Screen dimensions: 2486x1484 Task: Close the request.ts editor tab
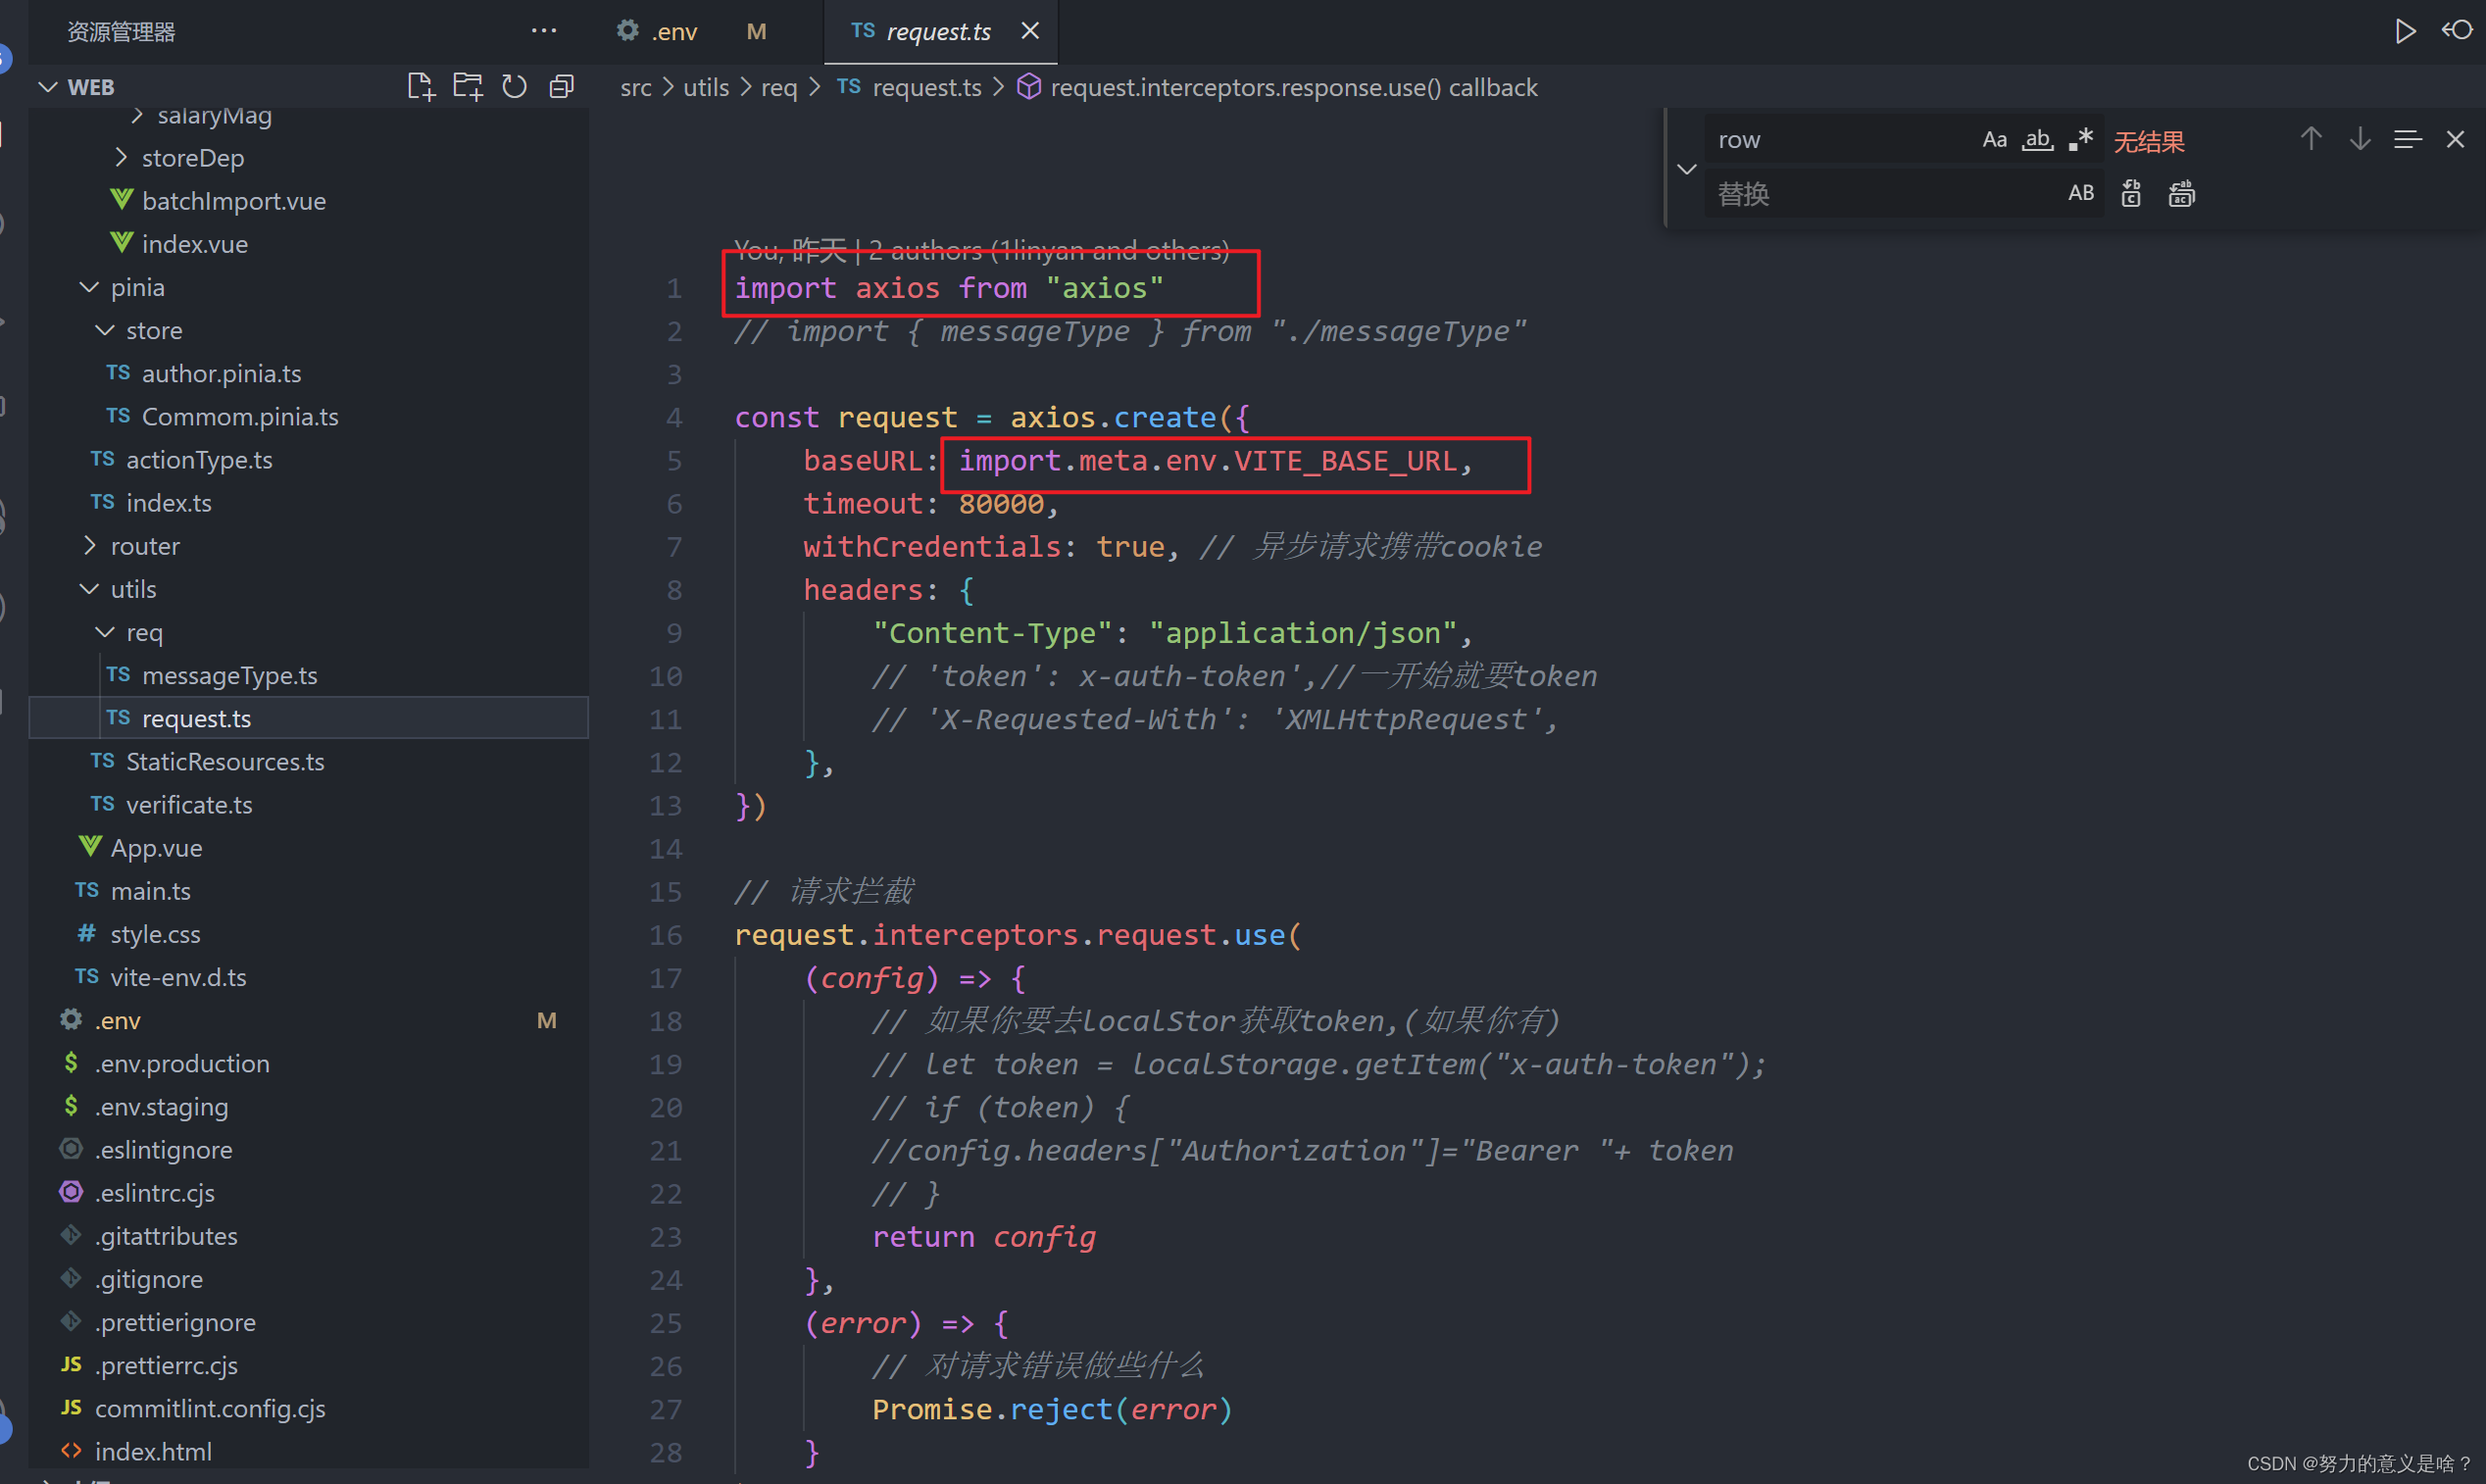click(1030, 31)
